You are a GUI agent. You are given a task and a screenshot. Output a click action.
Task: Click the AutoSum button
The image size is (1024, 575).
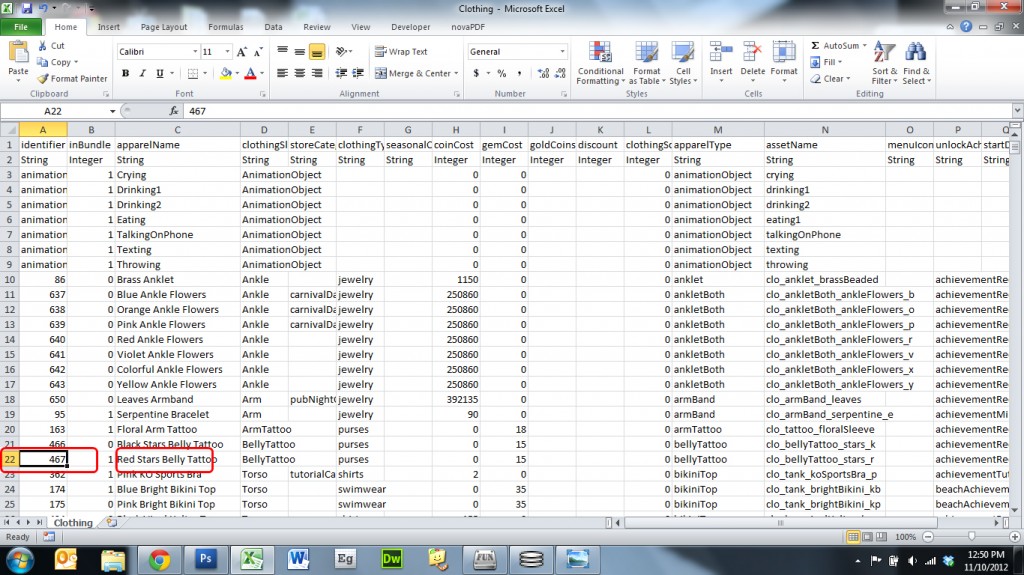coord(834,45)
